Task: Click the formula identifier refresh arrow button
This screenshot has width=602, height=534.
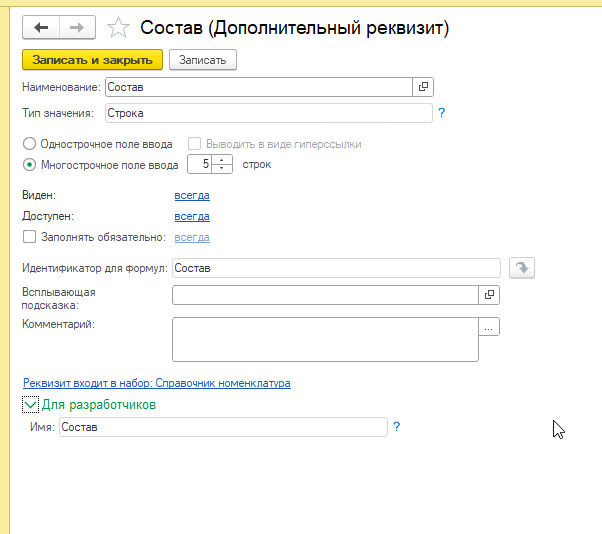Action: (521, 267)
